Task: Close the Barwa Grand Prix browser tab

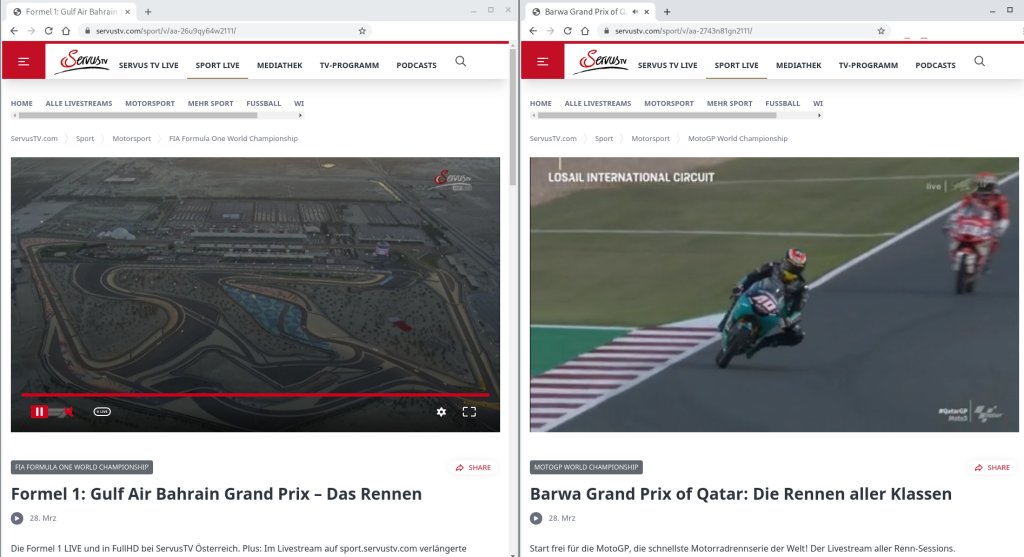Action: [x=647, y=12]
